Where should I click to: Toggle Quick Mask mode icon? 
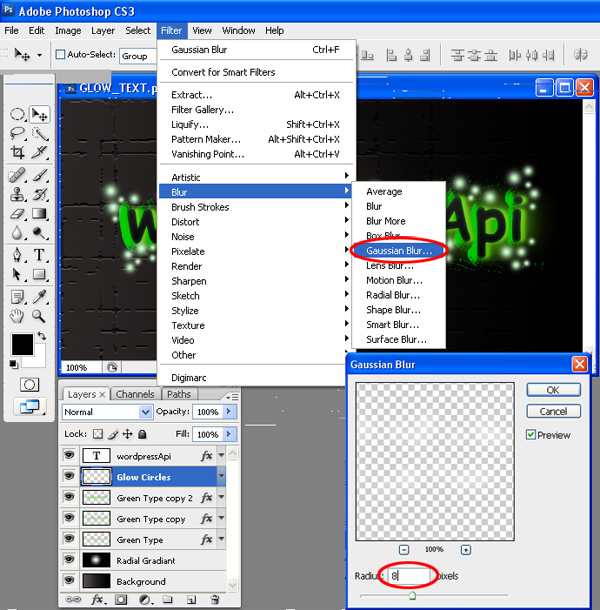29,385
